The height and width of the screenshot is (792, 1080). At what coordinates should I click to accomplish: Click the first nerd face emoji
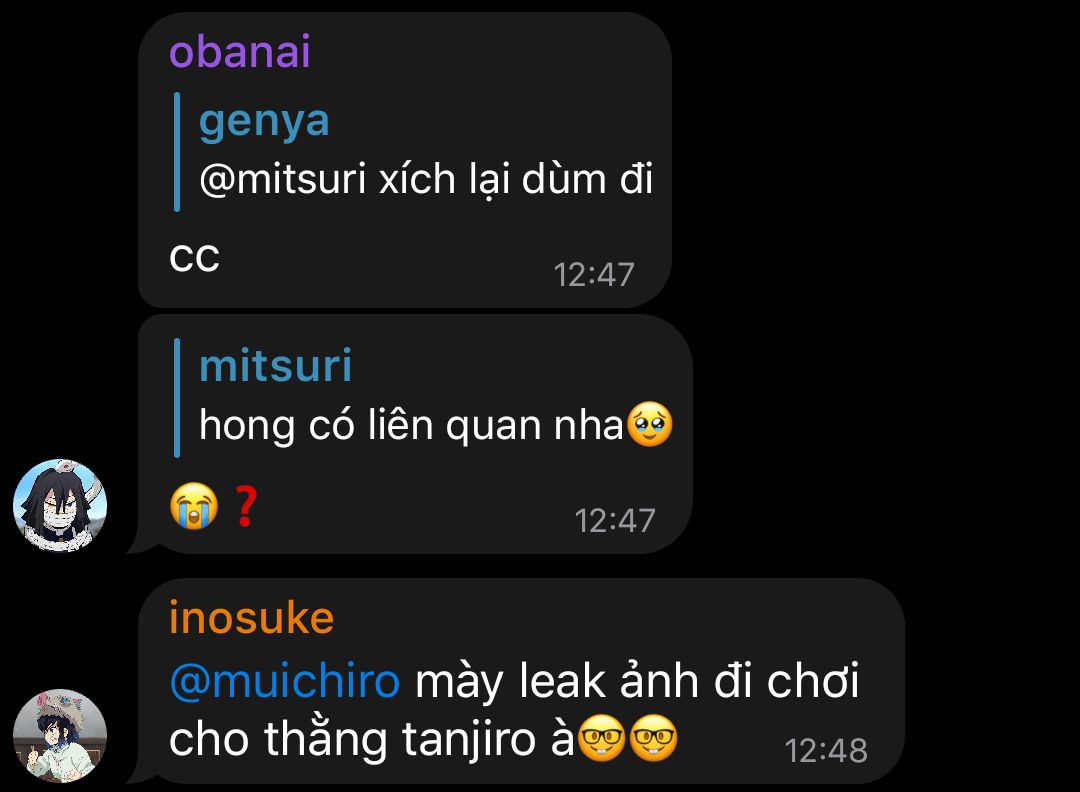pos(601,738)
